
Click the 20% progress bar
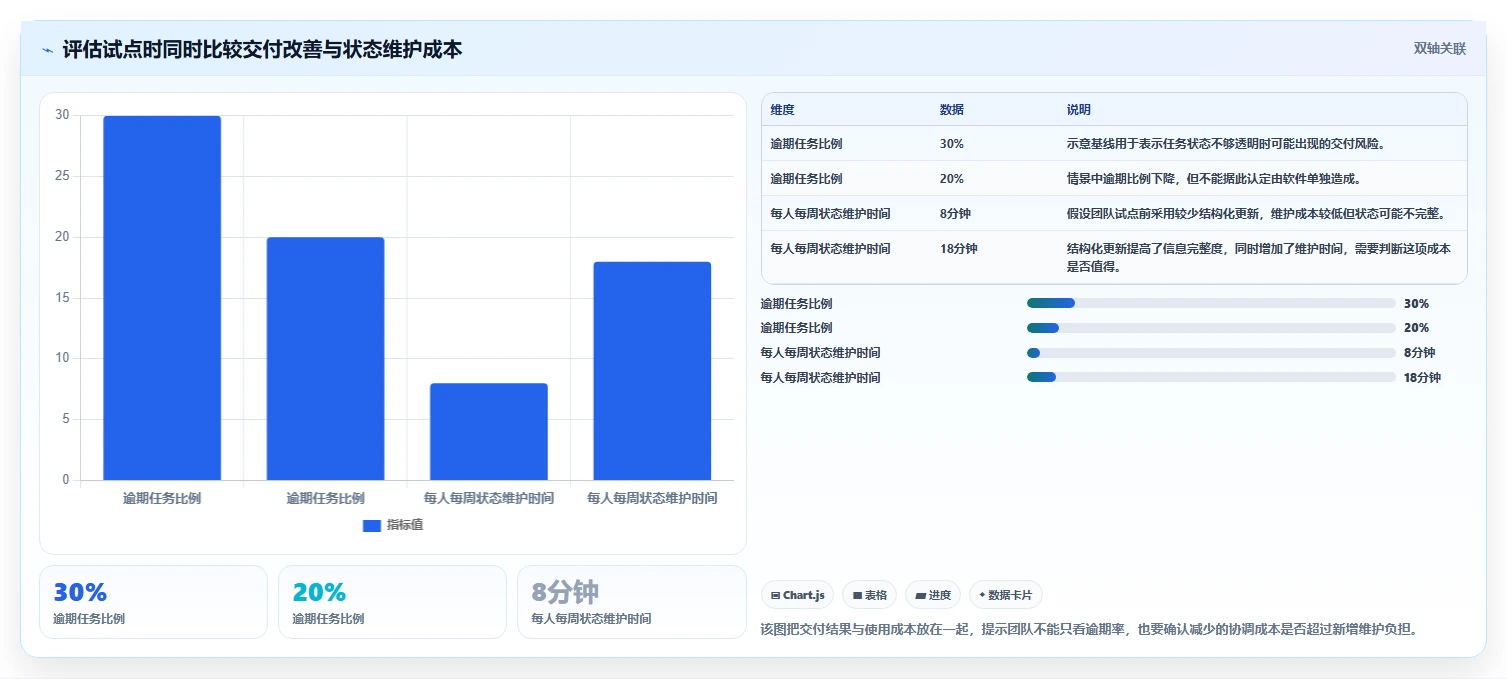coord(1211,328)
